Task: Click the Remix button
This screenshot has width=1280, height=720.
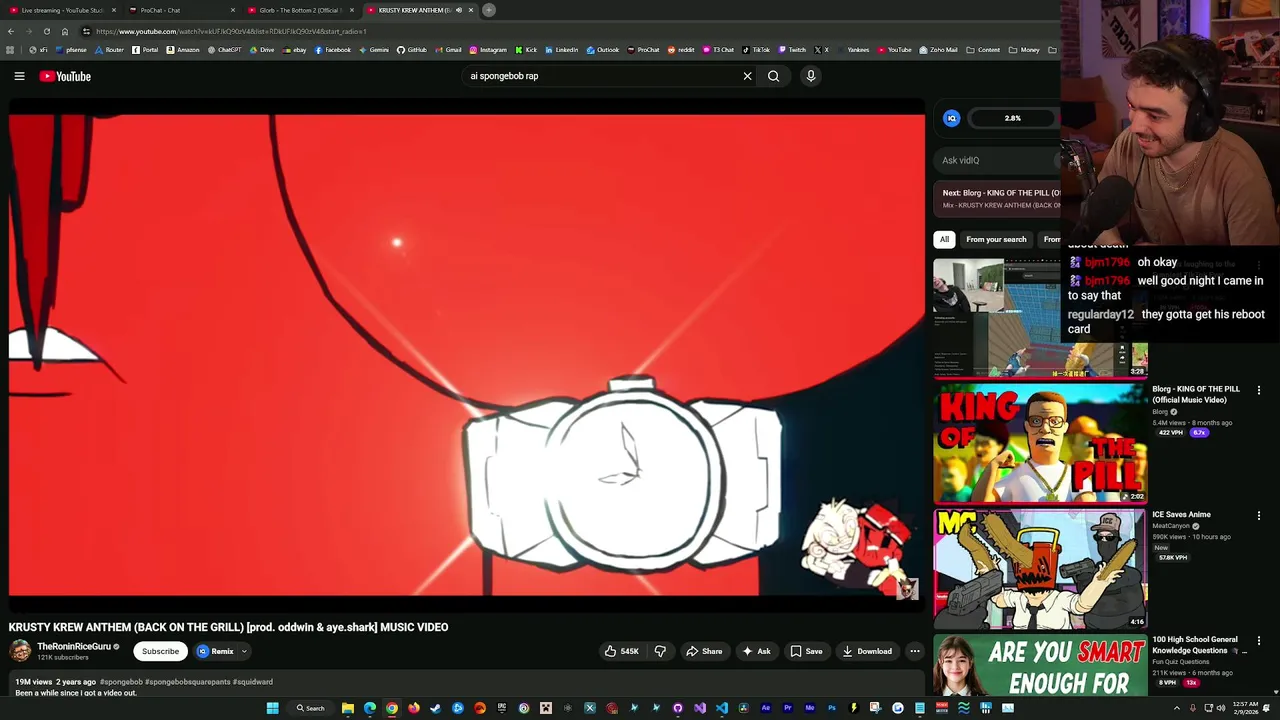Action: [x=215, y=651]
